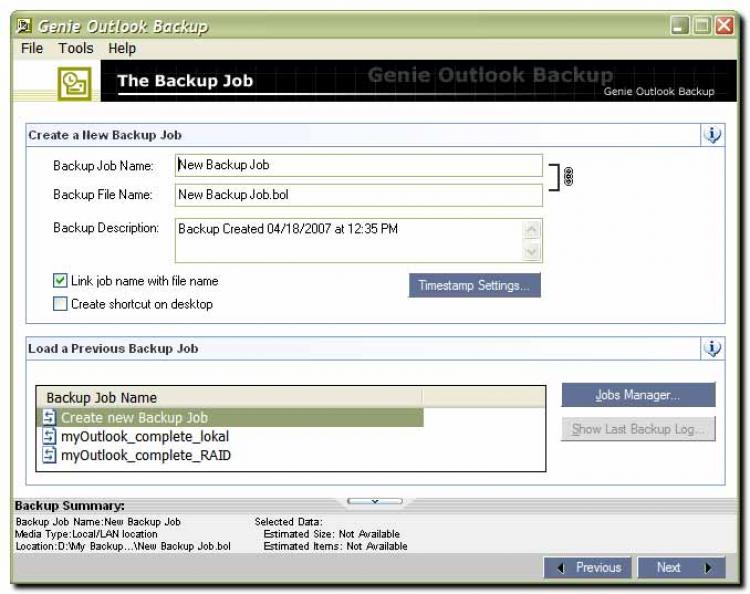
Task: Open the Tools menu
Action: point(75,48)
